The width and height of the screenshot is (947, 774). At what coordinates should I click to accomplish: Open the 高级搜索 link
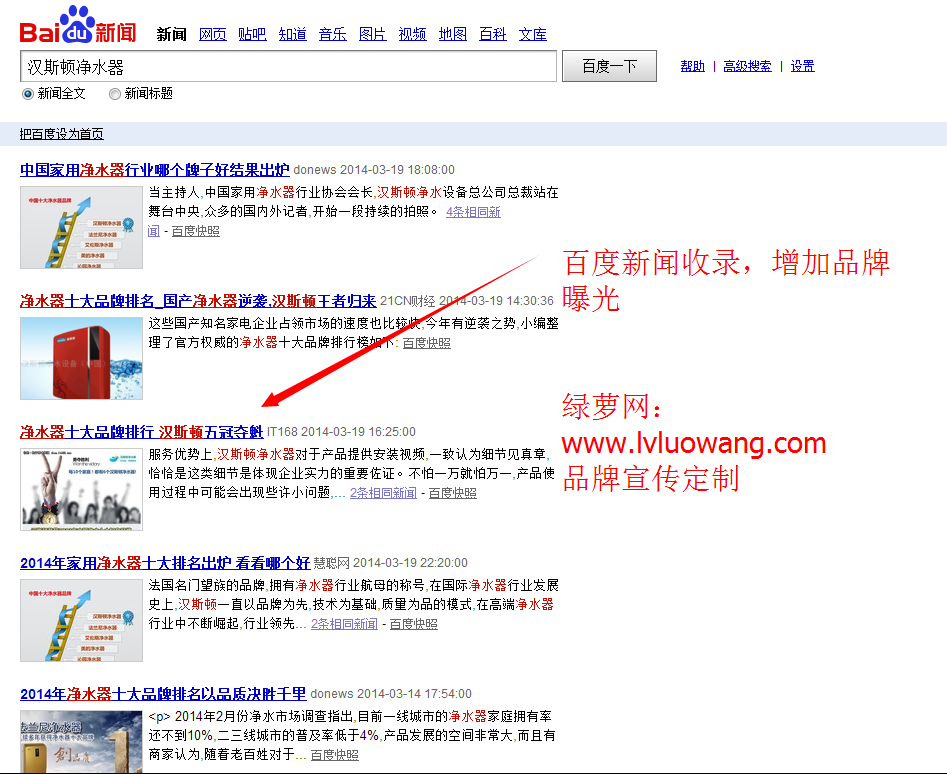pos(748,66)
